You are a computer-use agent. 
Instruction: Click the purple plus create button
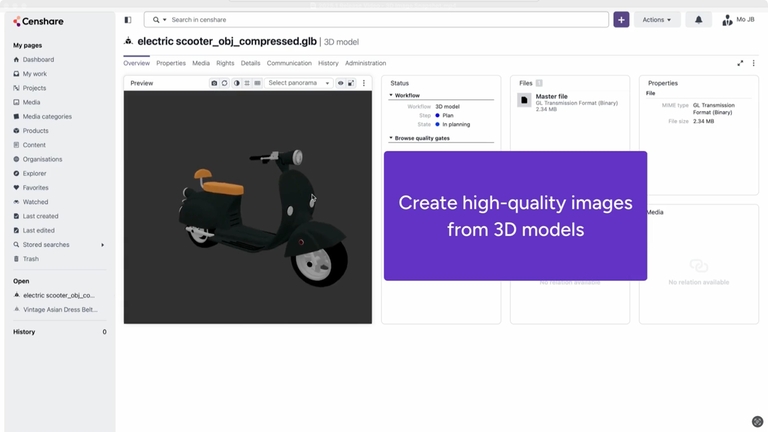pyautogui.click(x=621, y=20)
